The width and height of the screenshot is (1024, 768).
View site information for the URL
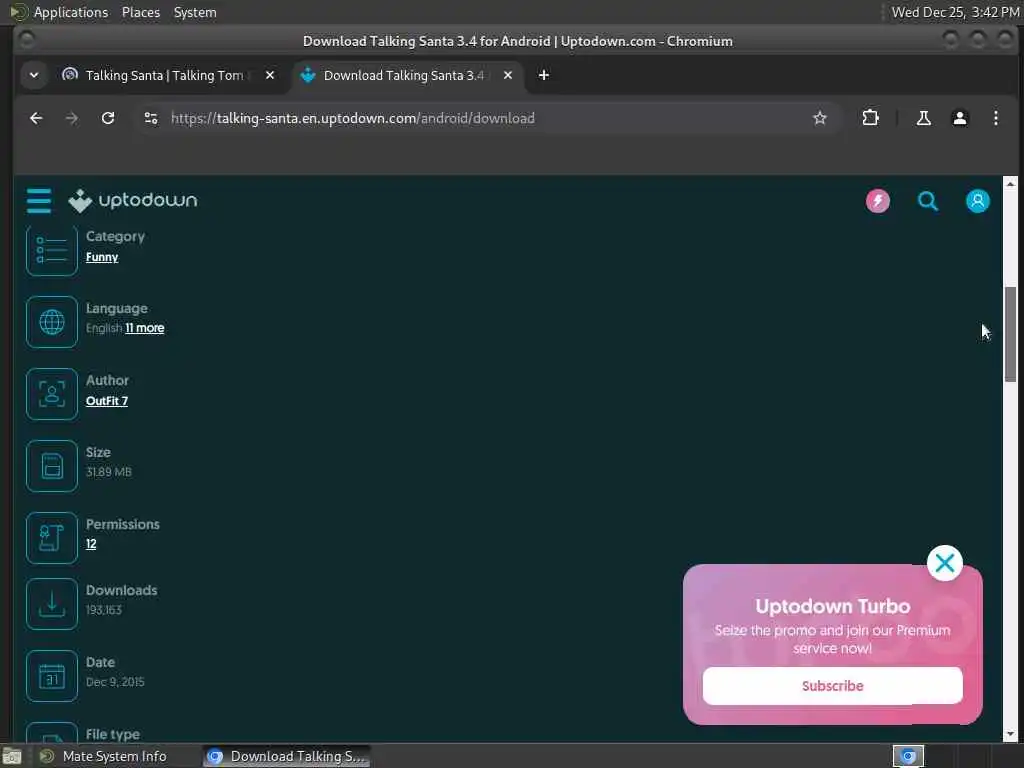point(151,118)
